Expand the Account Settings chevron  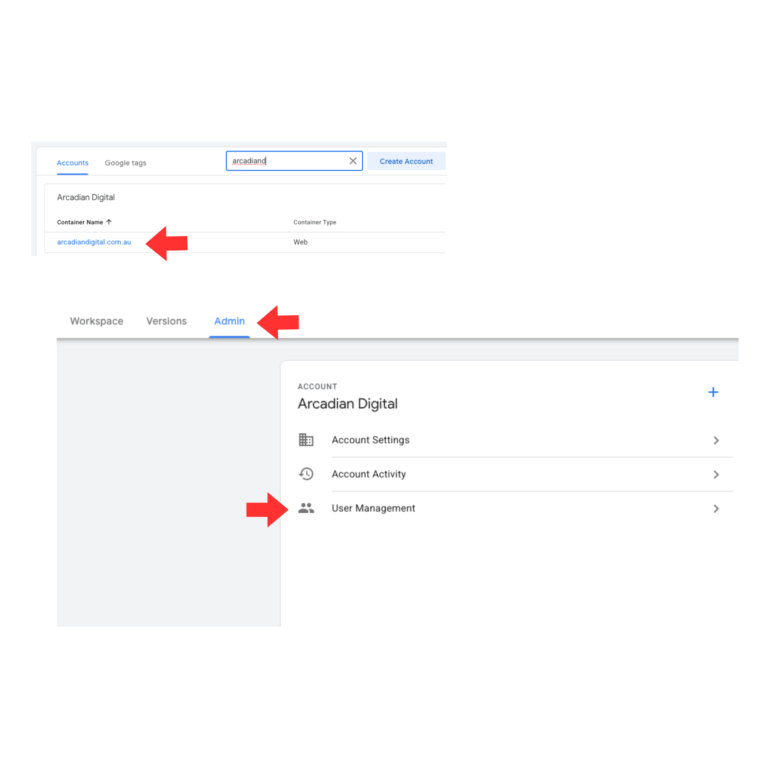coord(716,440)
